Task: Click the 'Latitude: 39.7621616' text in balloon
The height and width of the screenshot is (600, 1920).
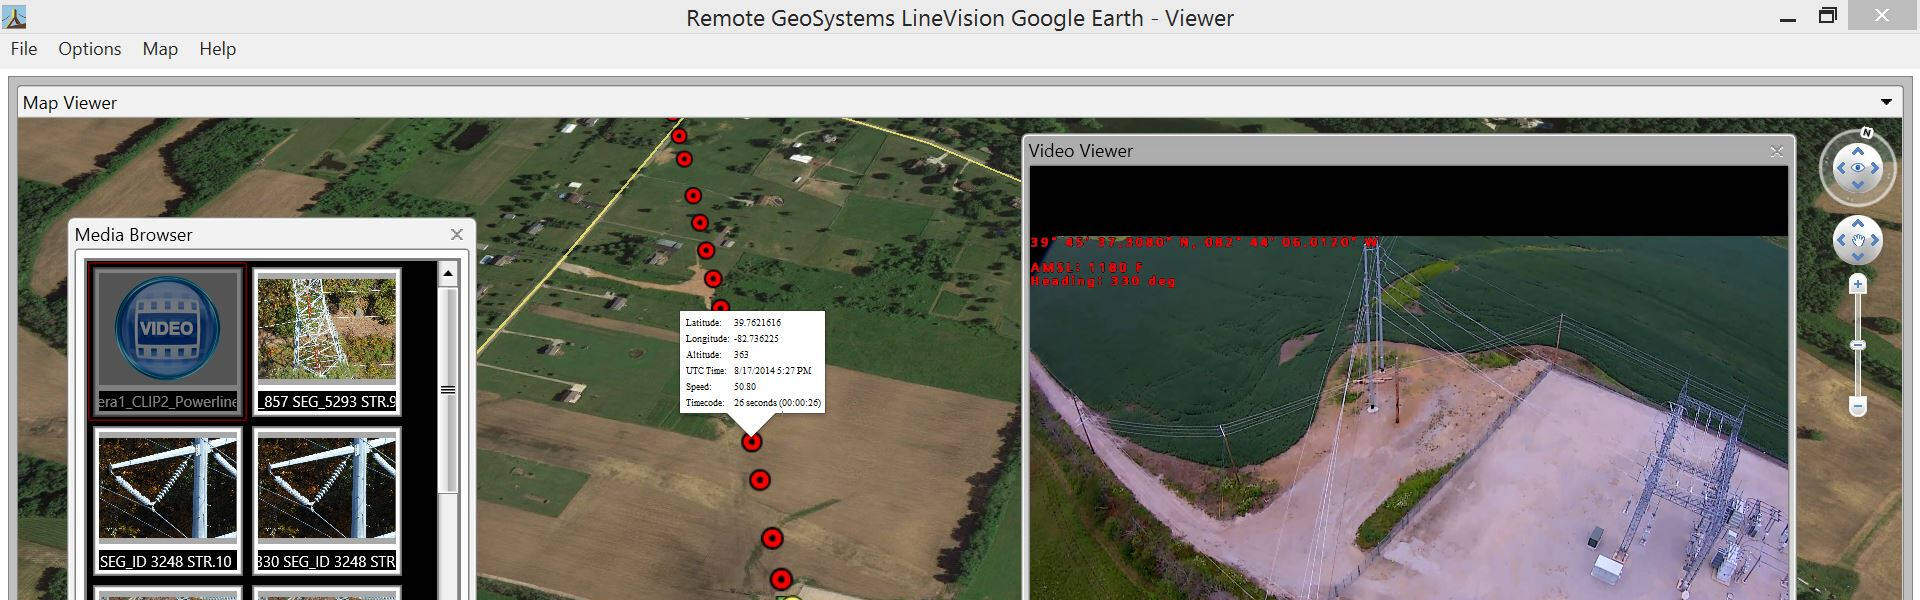Action: tap(733, 323)
